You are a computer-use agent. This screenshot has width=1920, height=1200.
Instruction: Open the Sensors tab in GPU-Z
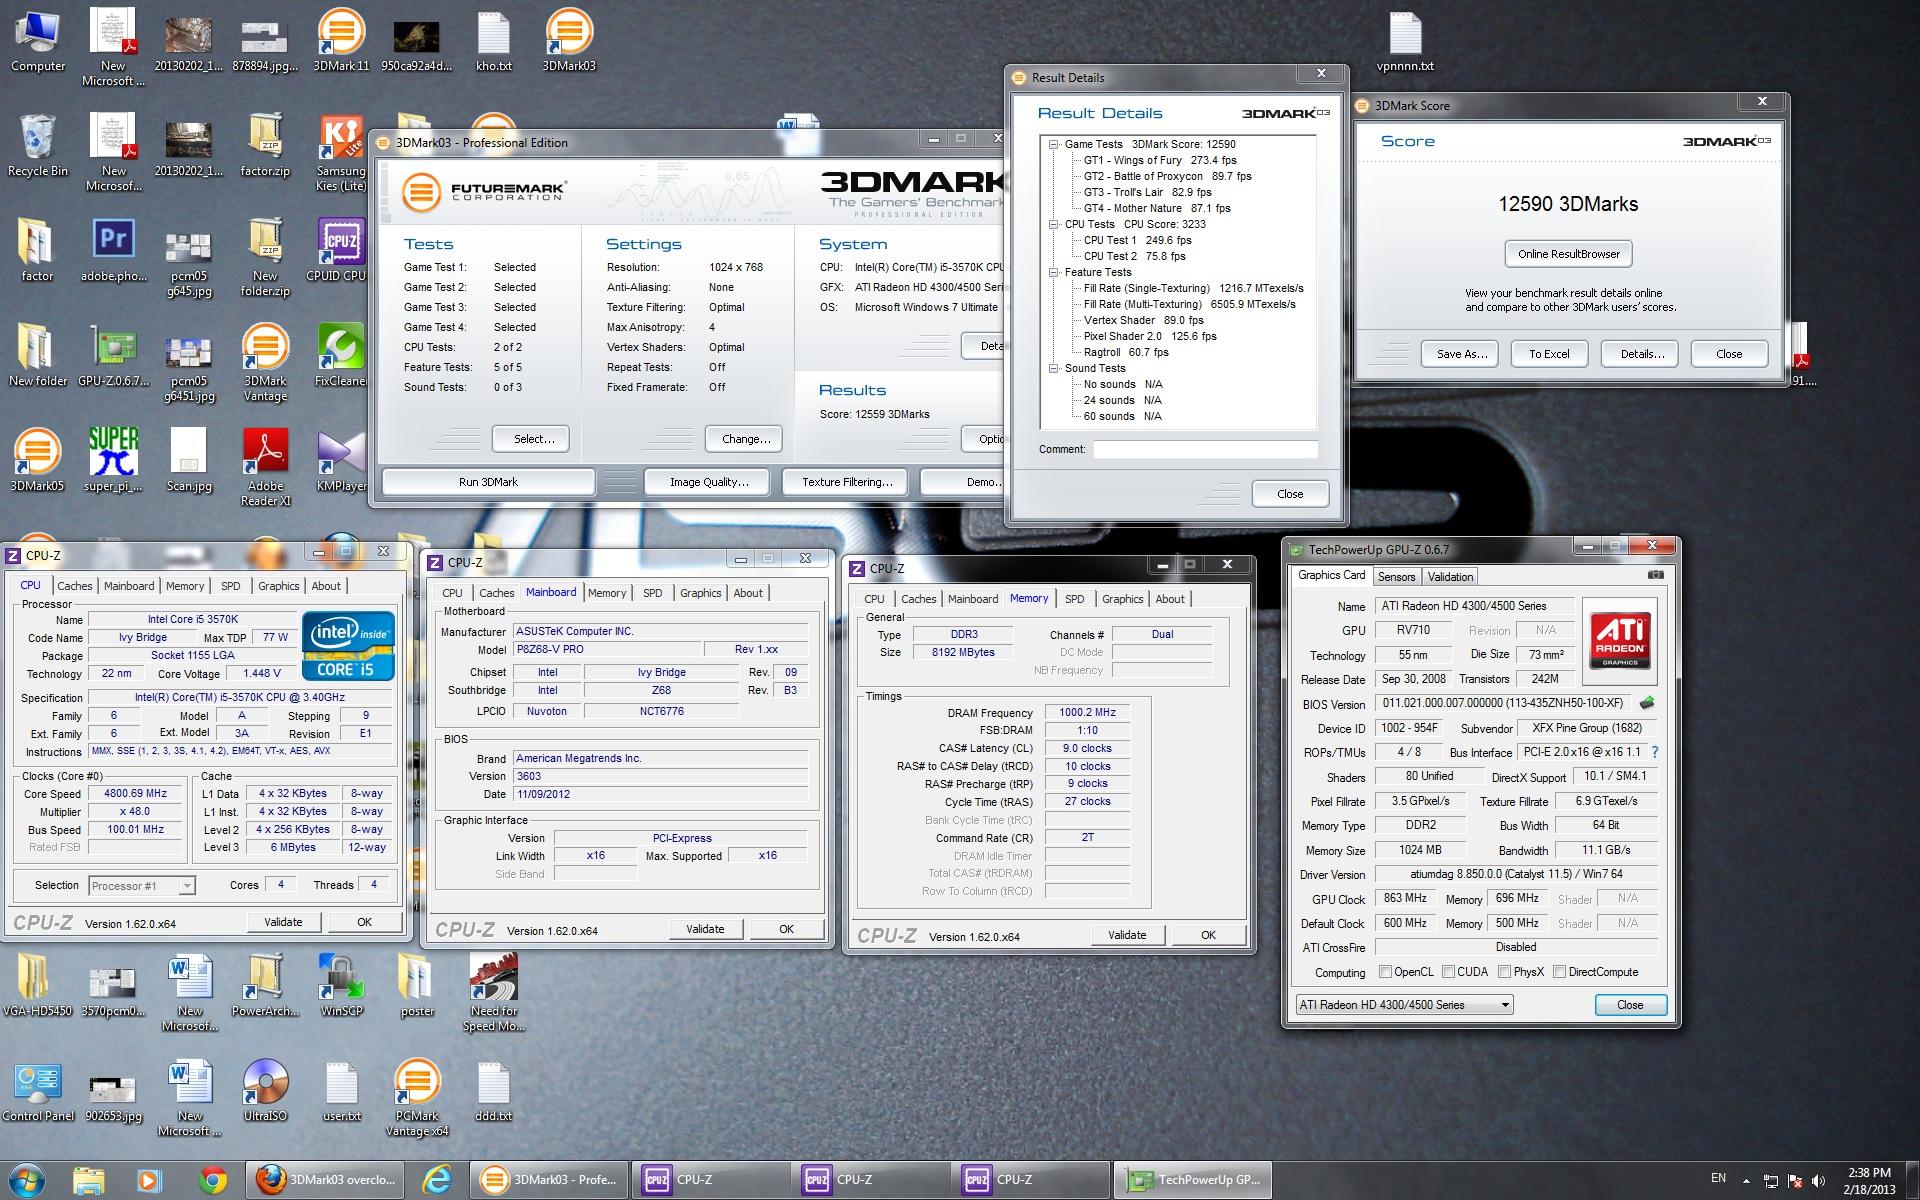[x=1396, y=577]
